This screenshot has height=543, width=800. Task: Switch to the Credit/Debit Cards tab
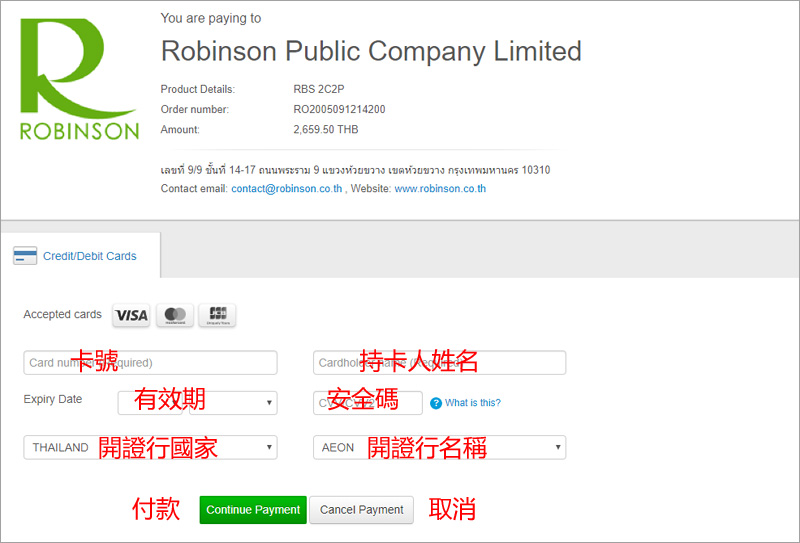click(89, 256)
